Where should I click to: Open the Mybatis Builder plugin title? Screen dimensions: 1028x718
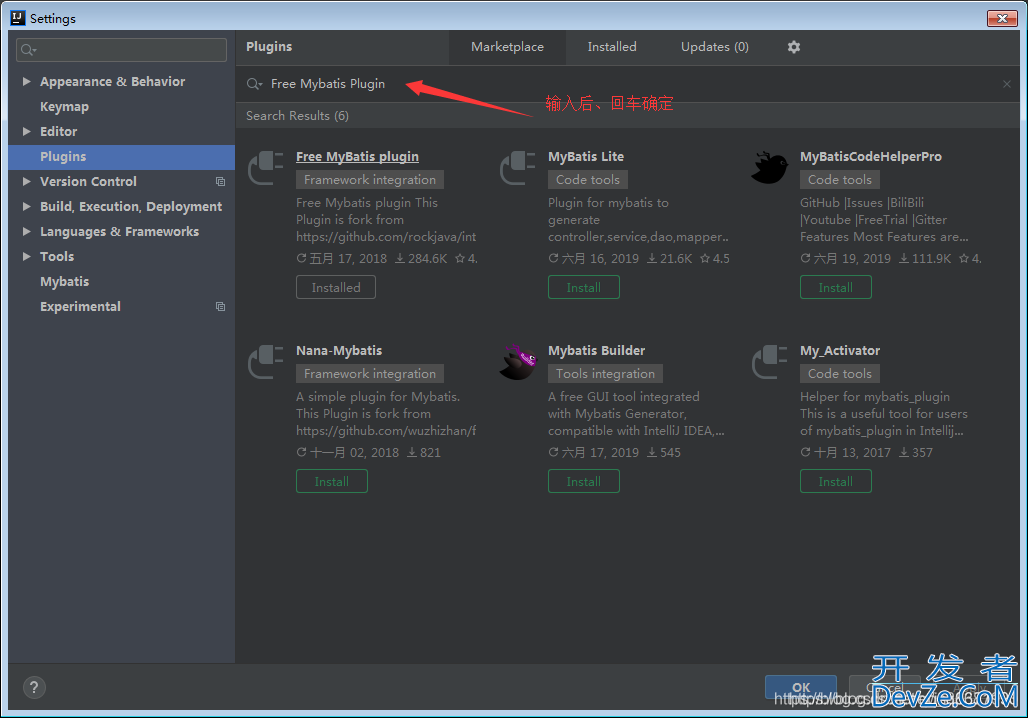(597, 351)
